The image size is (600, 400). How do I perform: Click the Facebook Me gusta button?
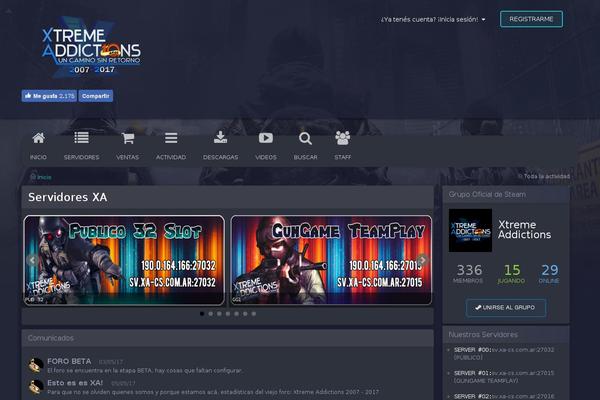tap(49, 96)
